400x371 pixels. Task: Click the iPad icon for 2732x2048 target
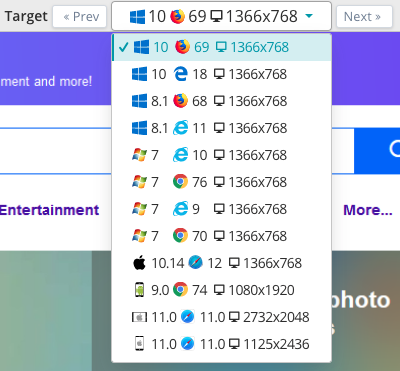[139, 317]
